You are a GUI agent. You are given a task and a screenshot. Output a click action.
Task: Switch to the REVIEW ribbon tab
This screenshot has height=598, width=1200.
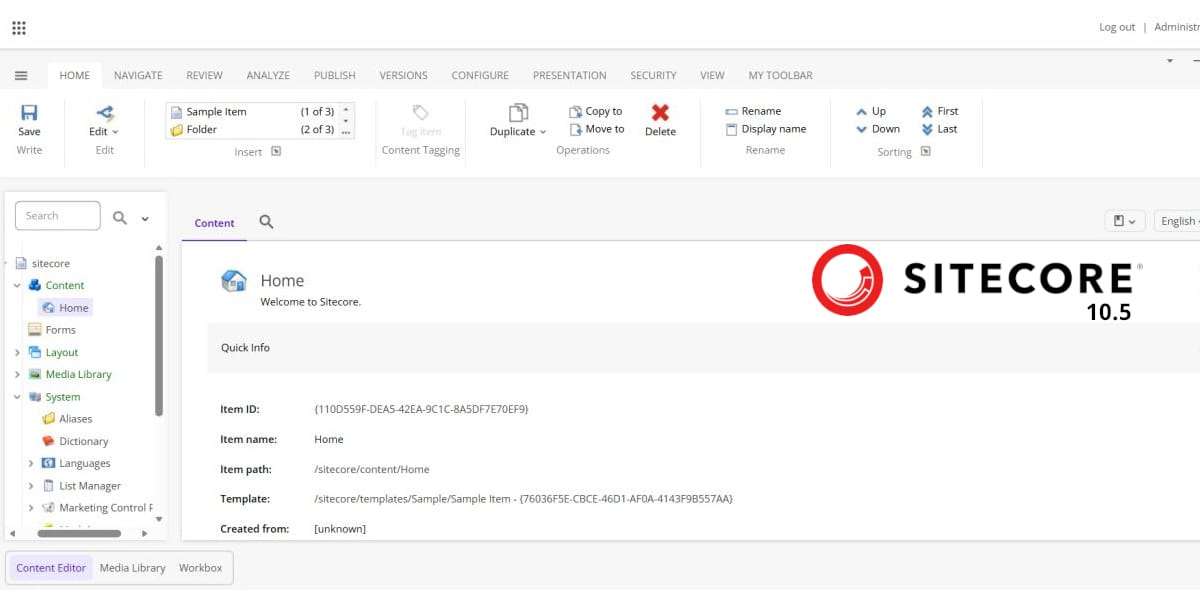pos(204,75)
